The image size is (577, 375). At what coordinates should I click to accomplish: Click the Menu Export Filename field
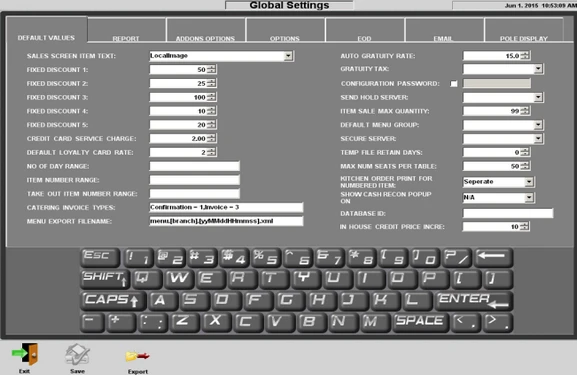(226, 221)
